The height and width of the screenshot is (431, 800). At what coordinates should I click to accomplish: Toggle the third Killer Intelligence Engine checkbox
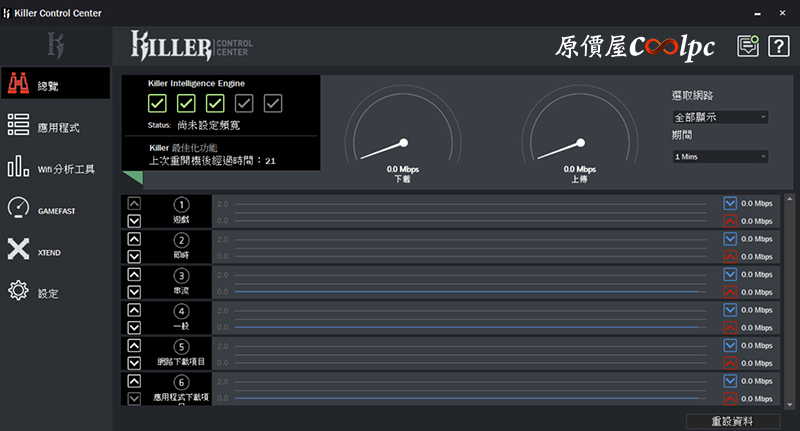[x=215, y=104]
